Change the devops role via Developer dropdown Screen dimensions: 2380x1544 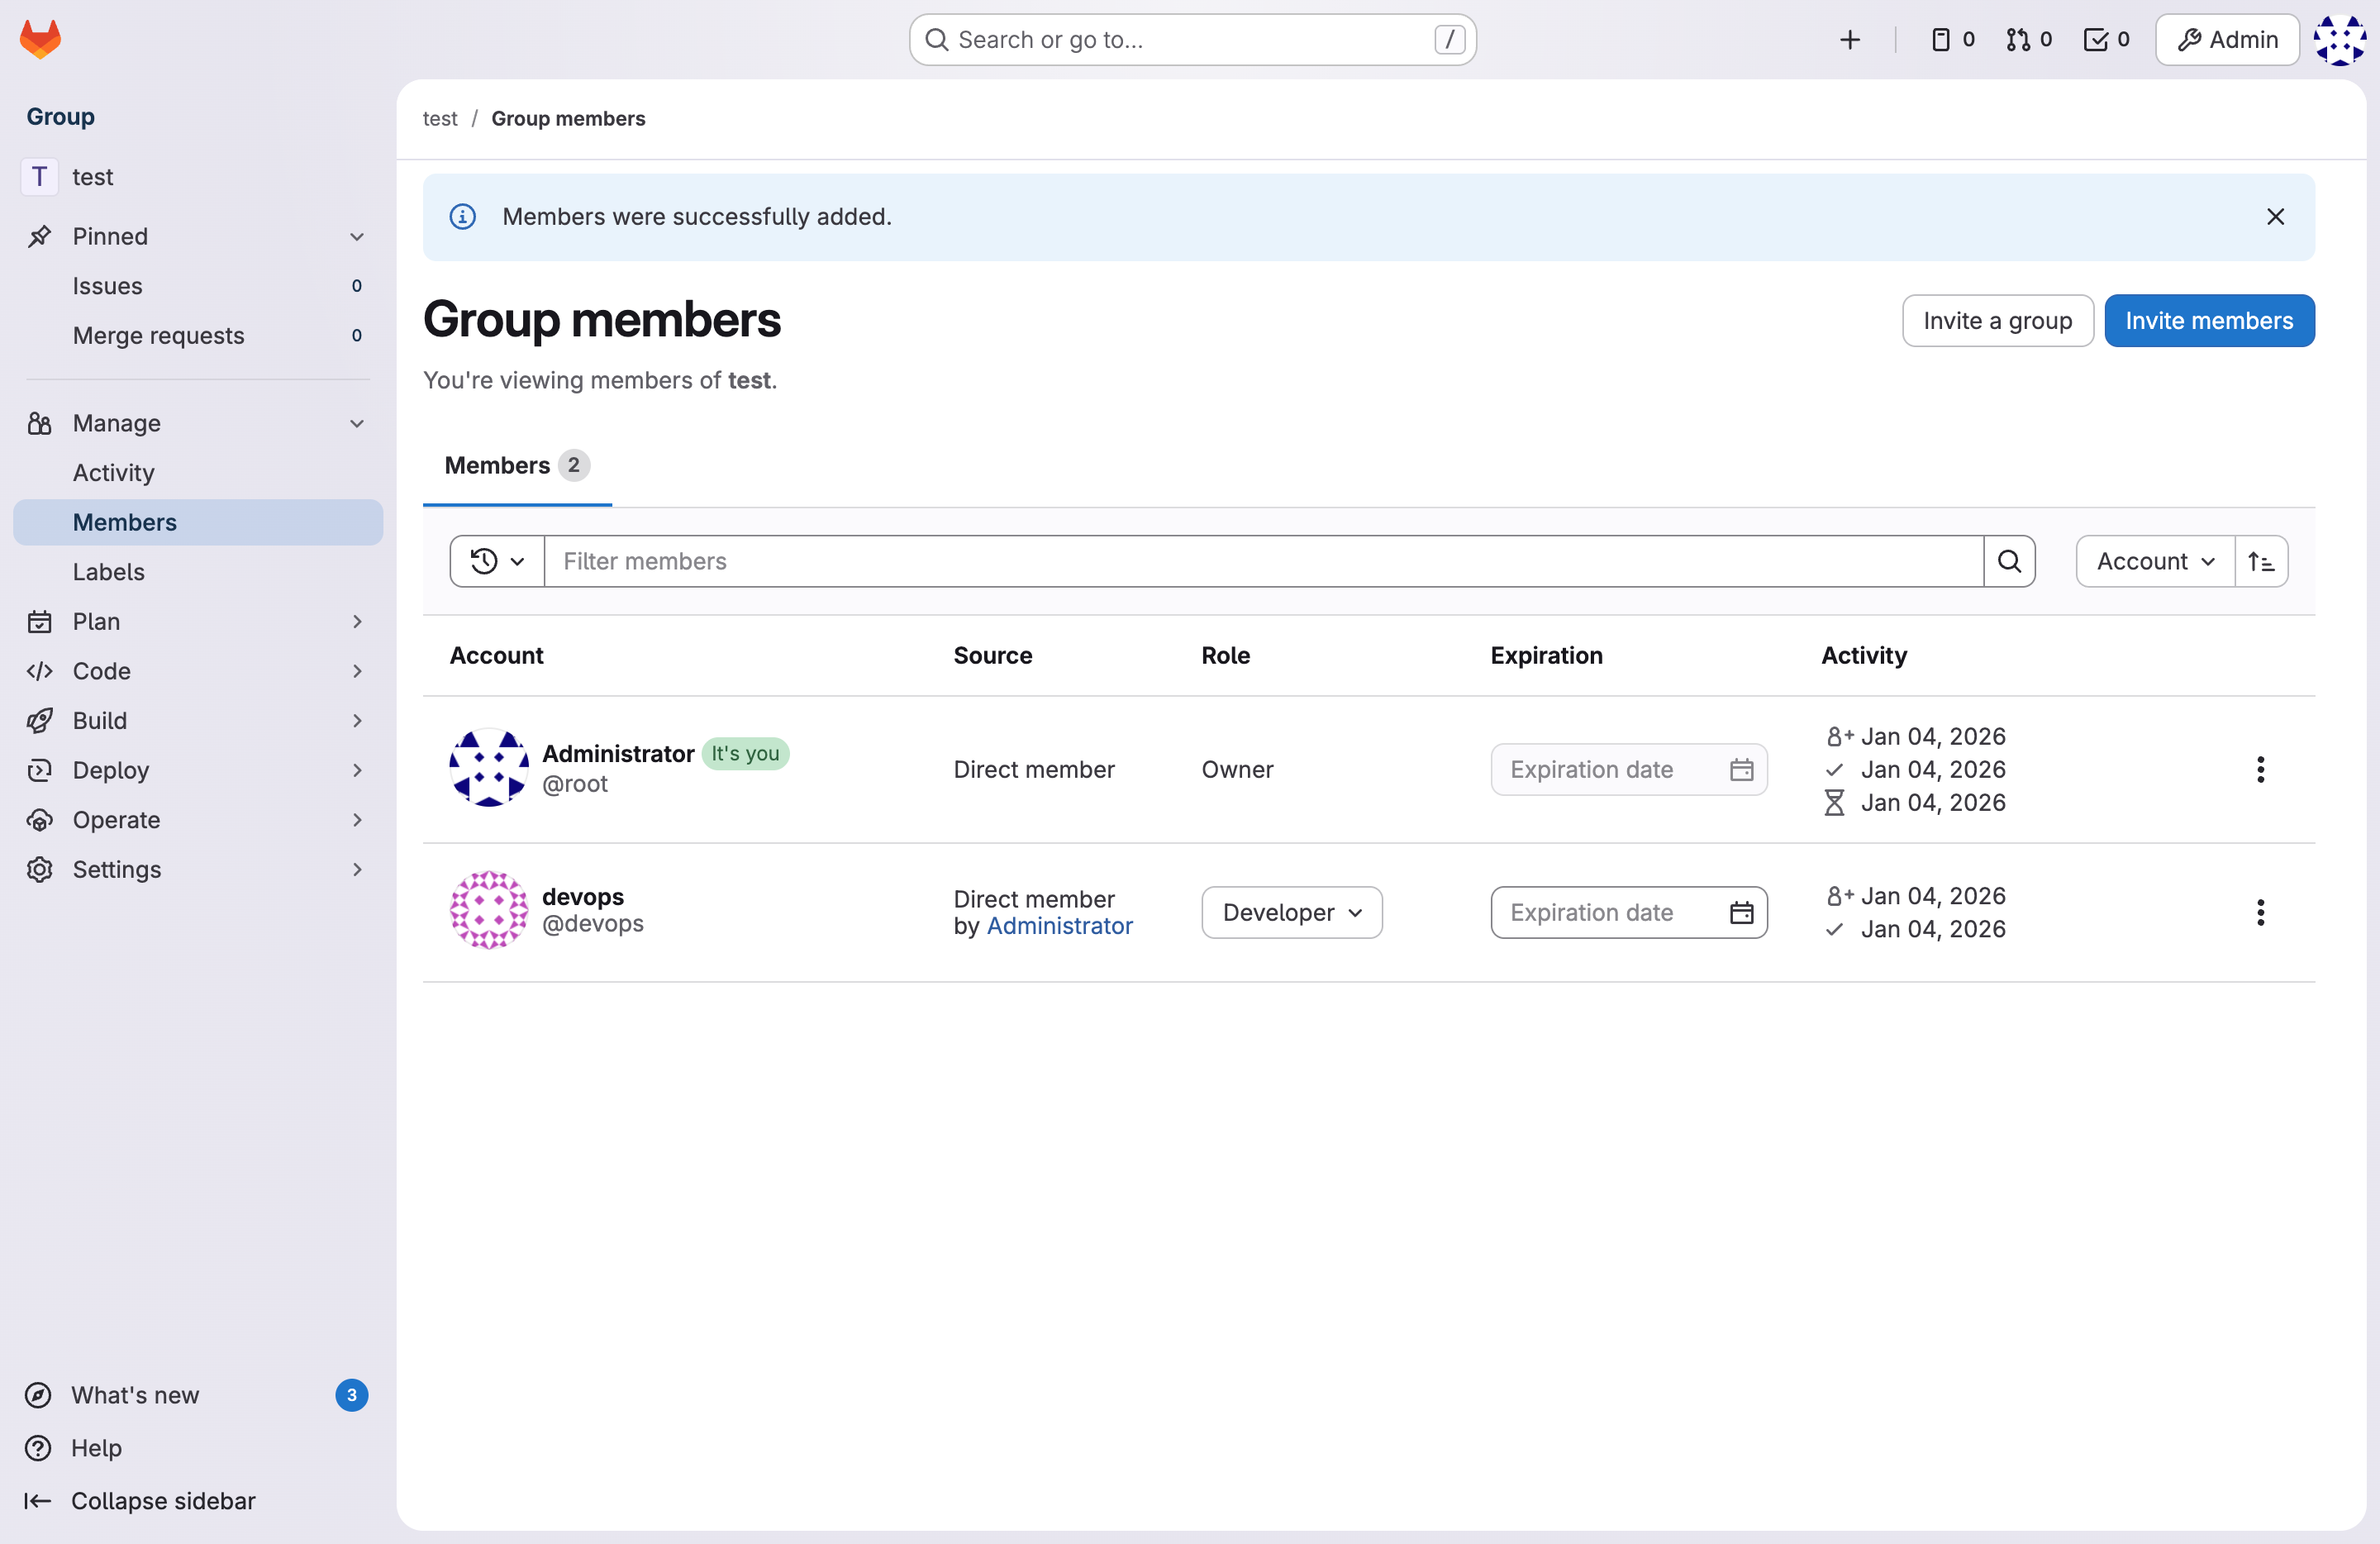1291,912
